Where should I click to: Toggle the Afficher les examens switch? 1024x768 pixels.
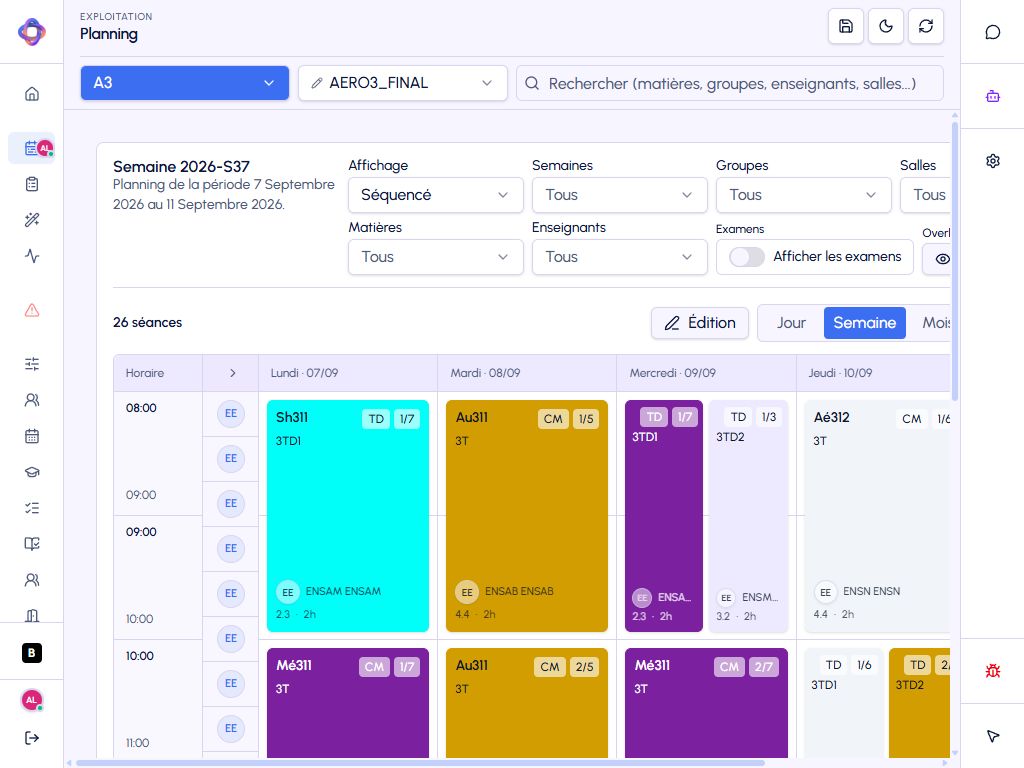pos(746,257)
